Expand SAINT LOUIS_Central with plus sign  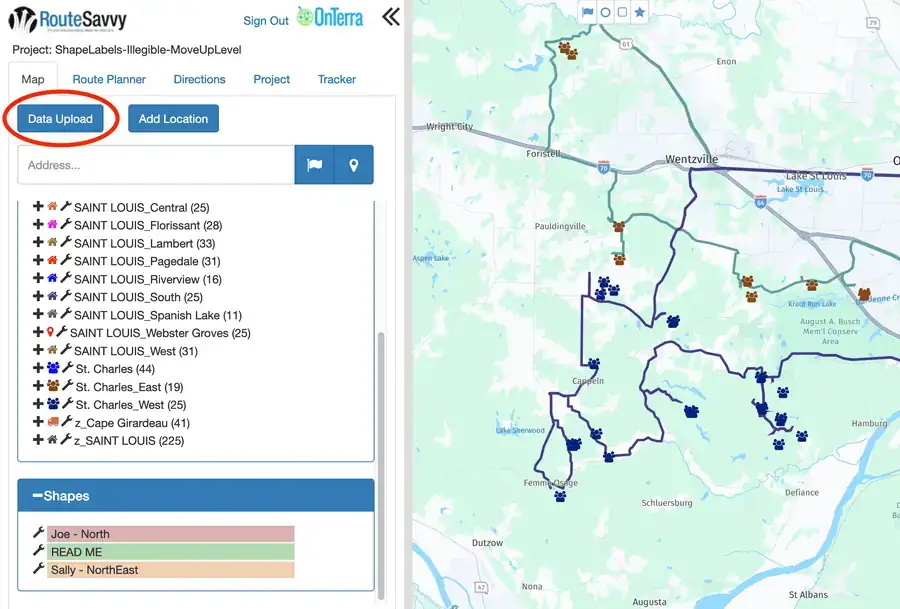(38, 206)
